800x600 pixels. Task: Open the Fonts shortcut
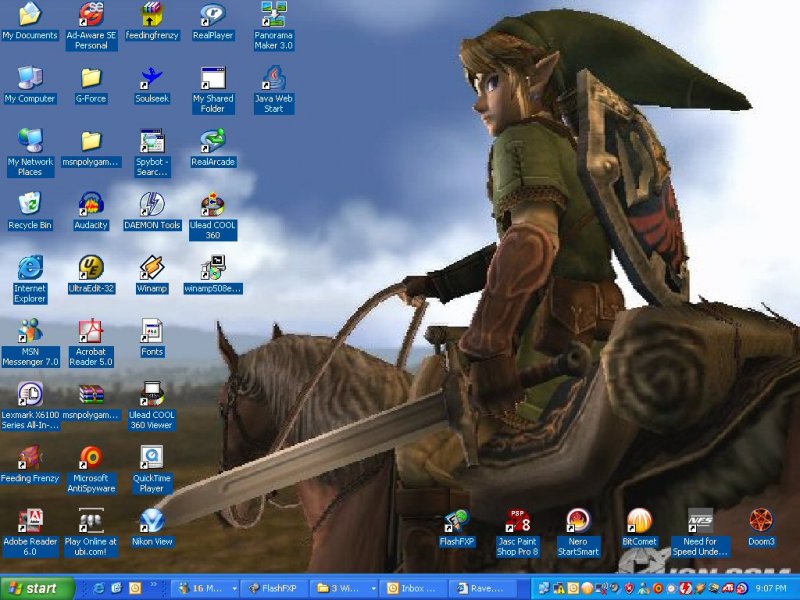(152, 338)
